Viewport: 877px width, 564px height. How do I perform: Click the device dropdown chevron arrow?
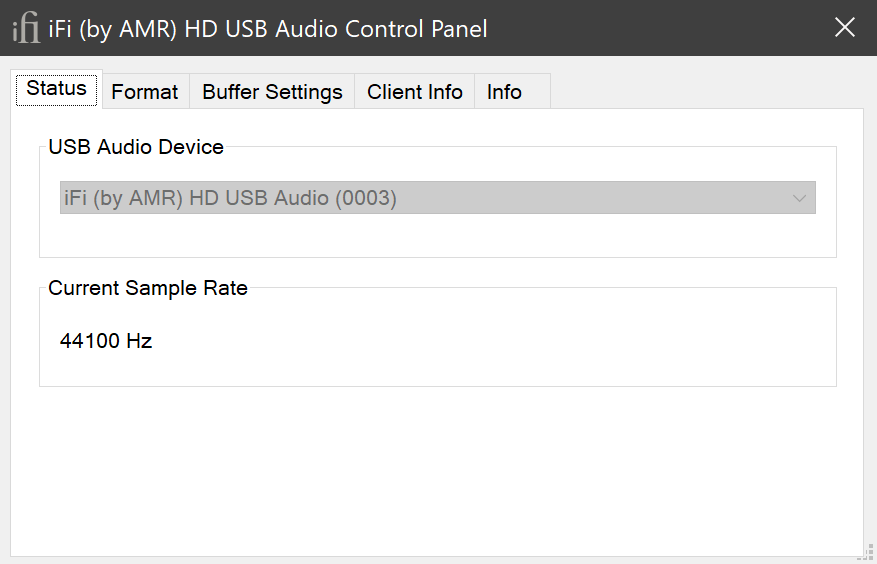[x=799, y=198]
